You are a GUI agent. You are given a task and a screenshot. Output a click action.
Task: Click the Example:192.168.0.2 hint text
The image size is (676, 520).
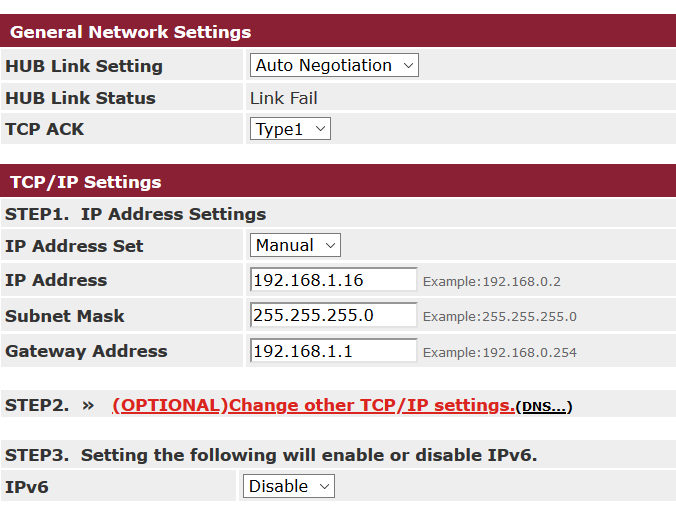(492, 282)
